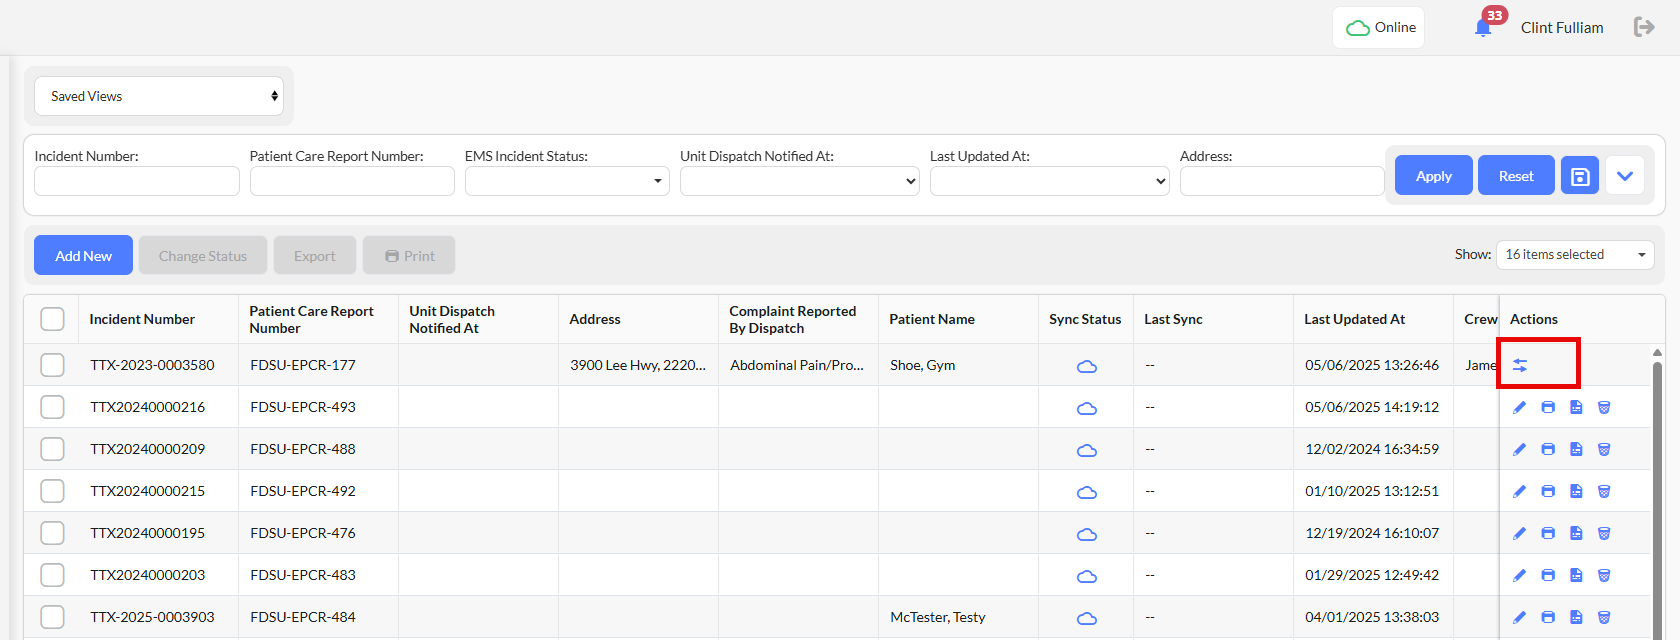Click the logout icon beside Clint Fulliam
The width and height of the screenshot is (1680, 640).
pyautogui.click(x=1643, y=27)
